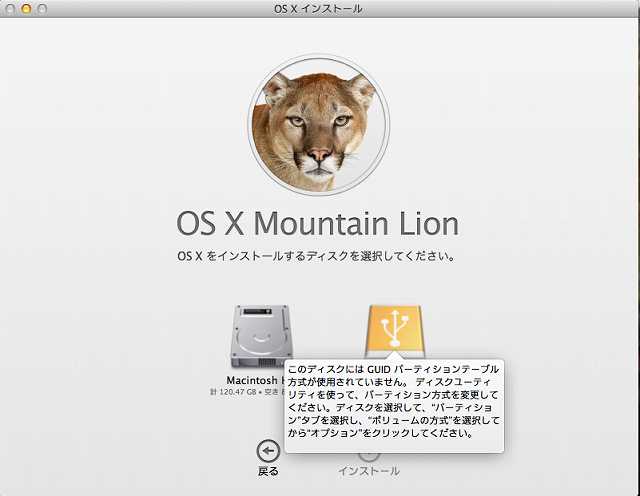Click the "OS X Mountain Lion" heading
The image size is (640, 496).
tap(318, 223)
